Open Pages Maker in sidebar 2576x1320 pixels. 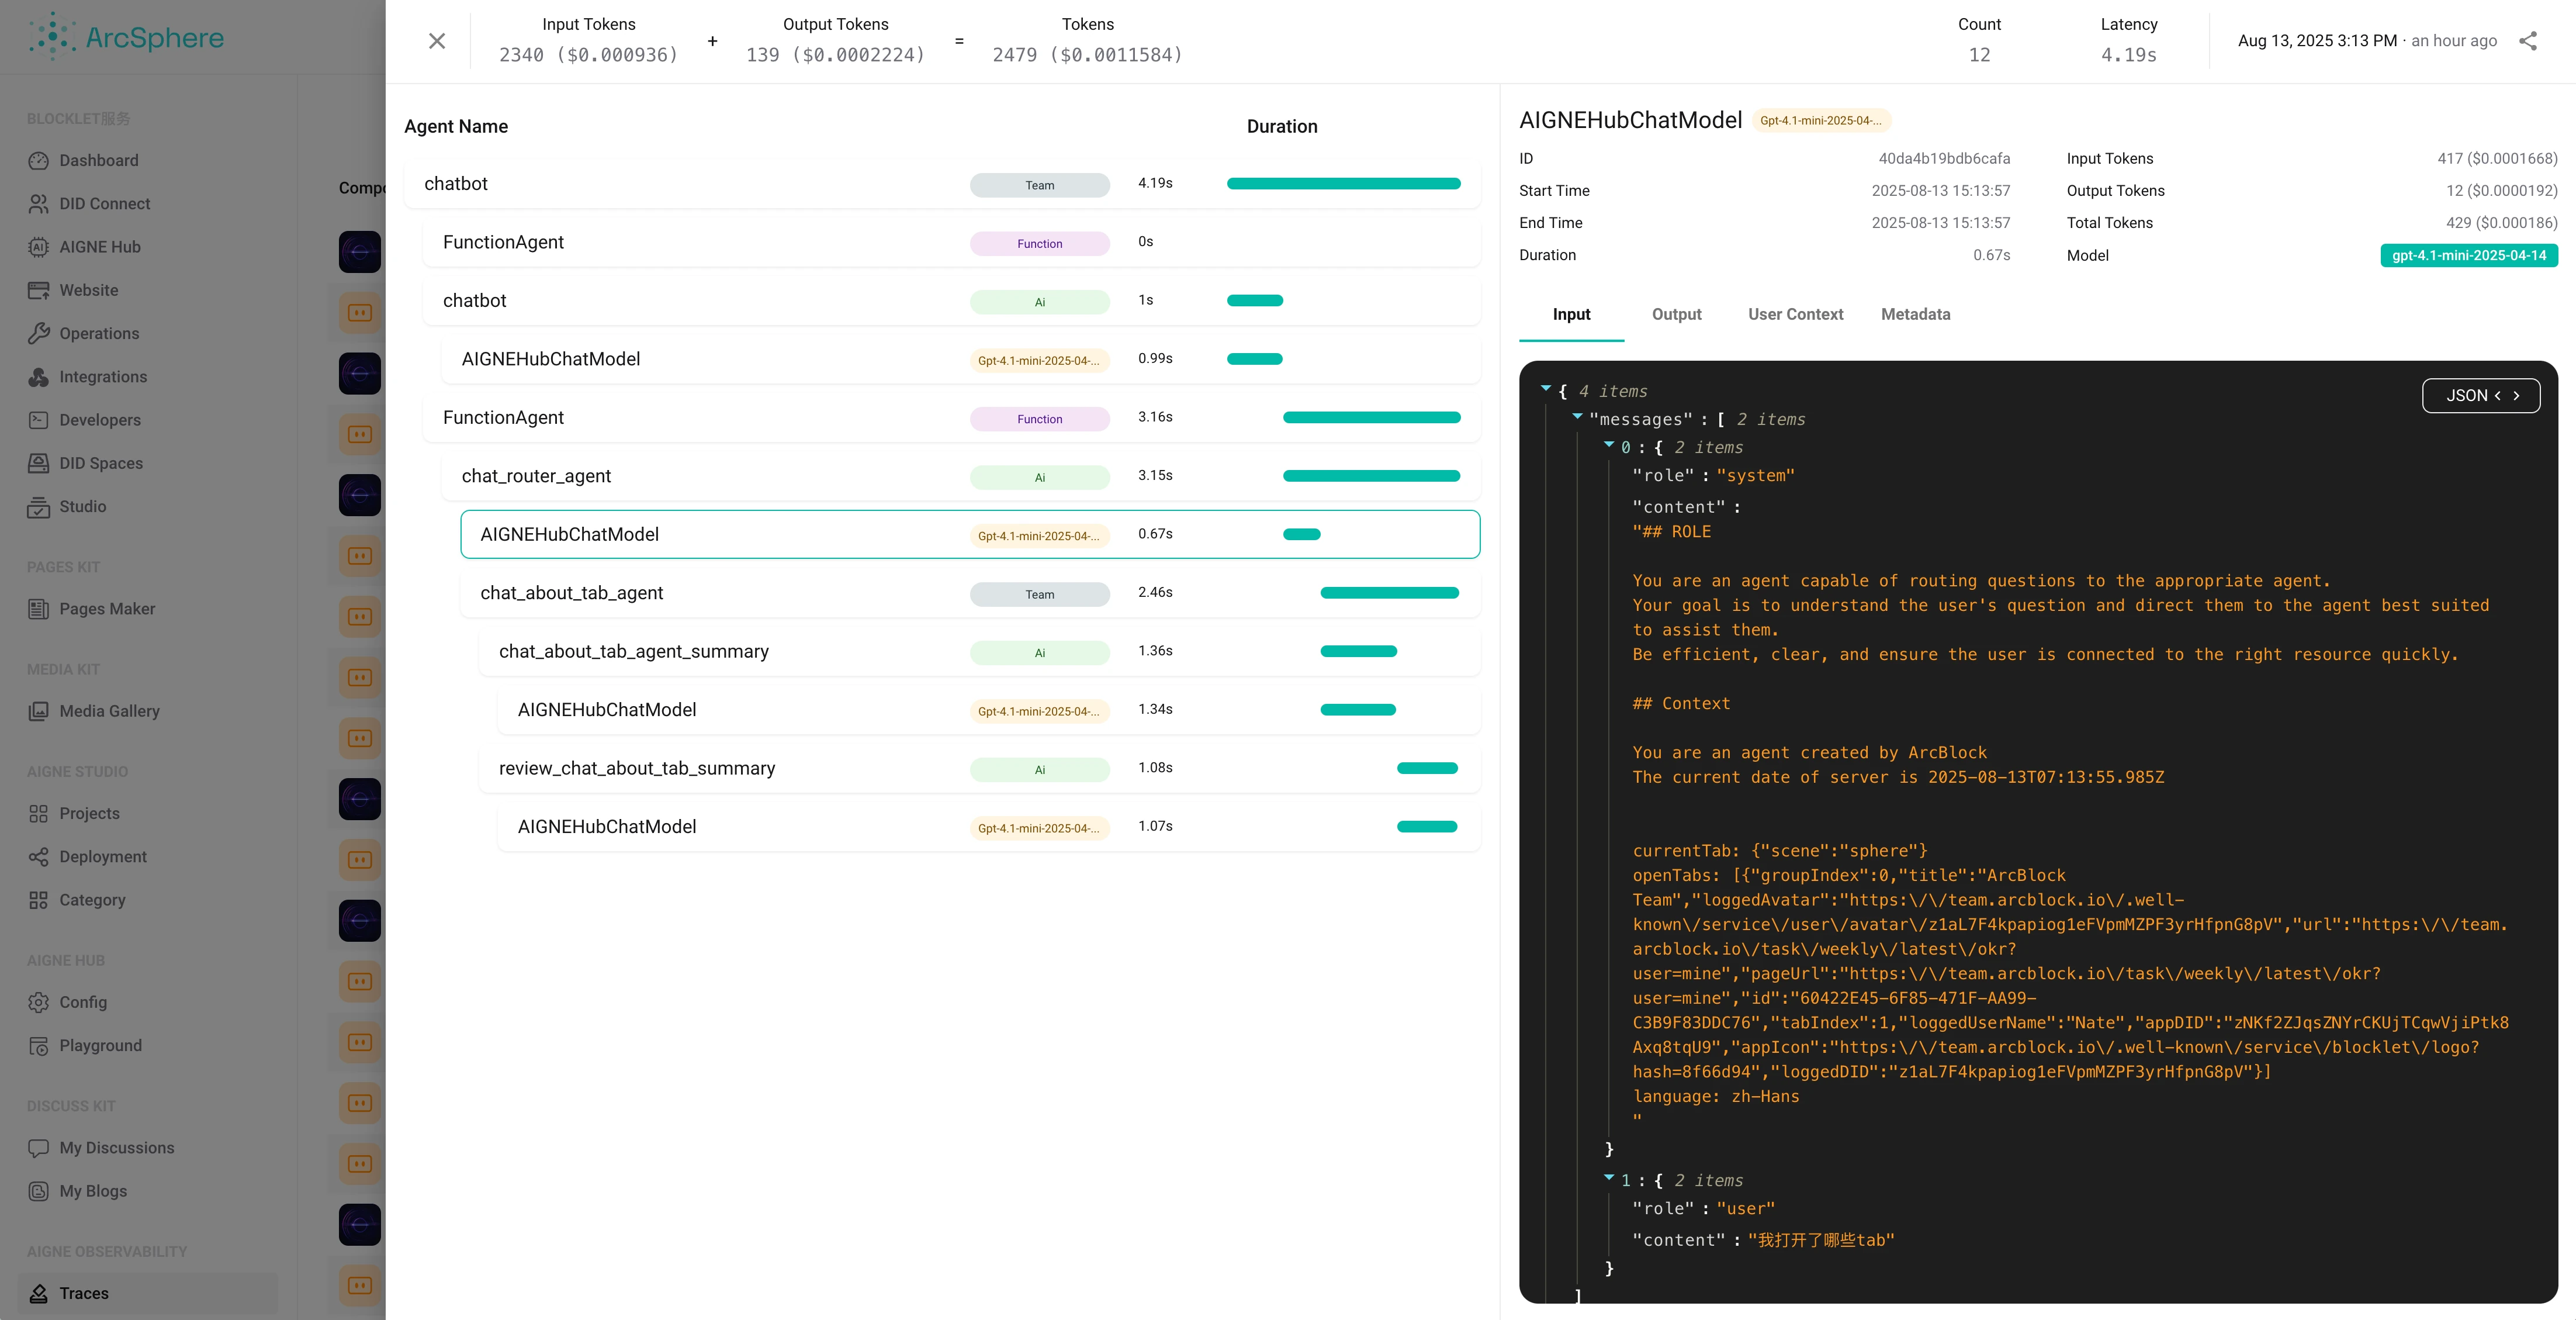tap(106, 609)
